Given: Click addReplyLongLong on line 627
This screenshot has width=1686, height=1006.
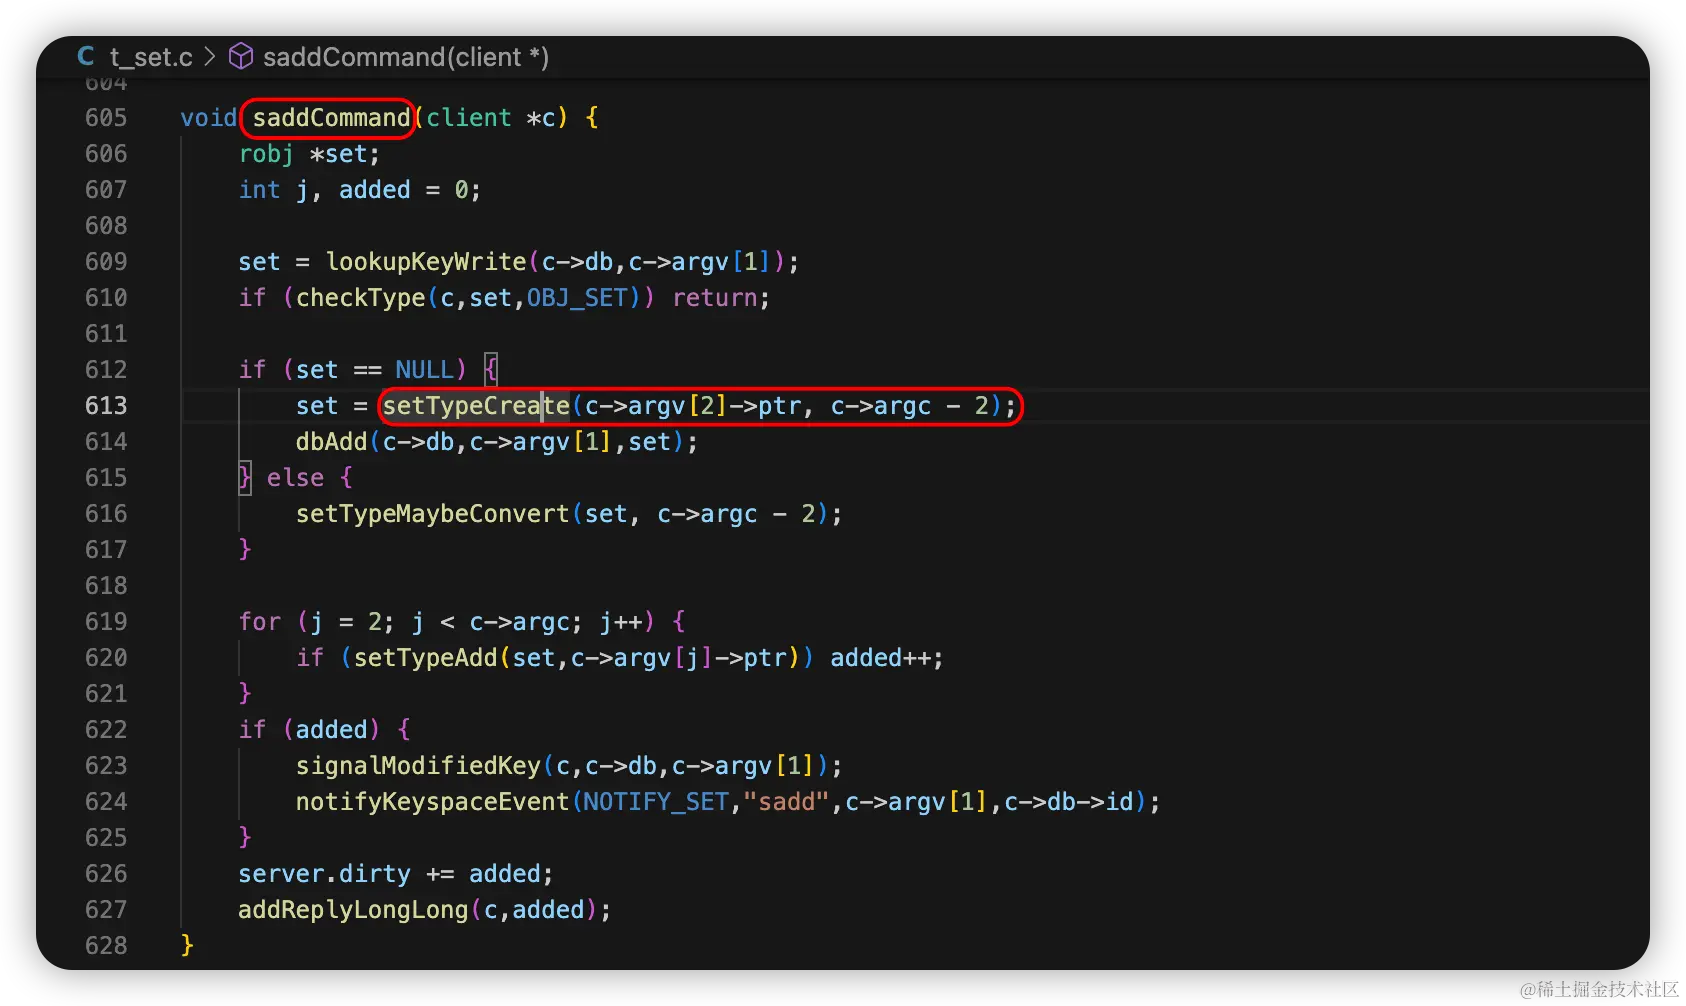Looking at the screenshot, I should tap(353, 910).
